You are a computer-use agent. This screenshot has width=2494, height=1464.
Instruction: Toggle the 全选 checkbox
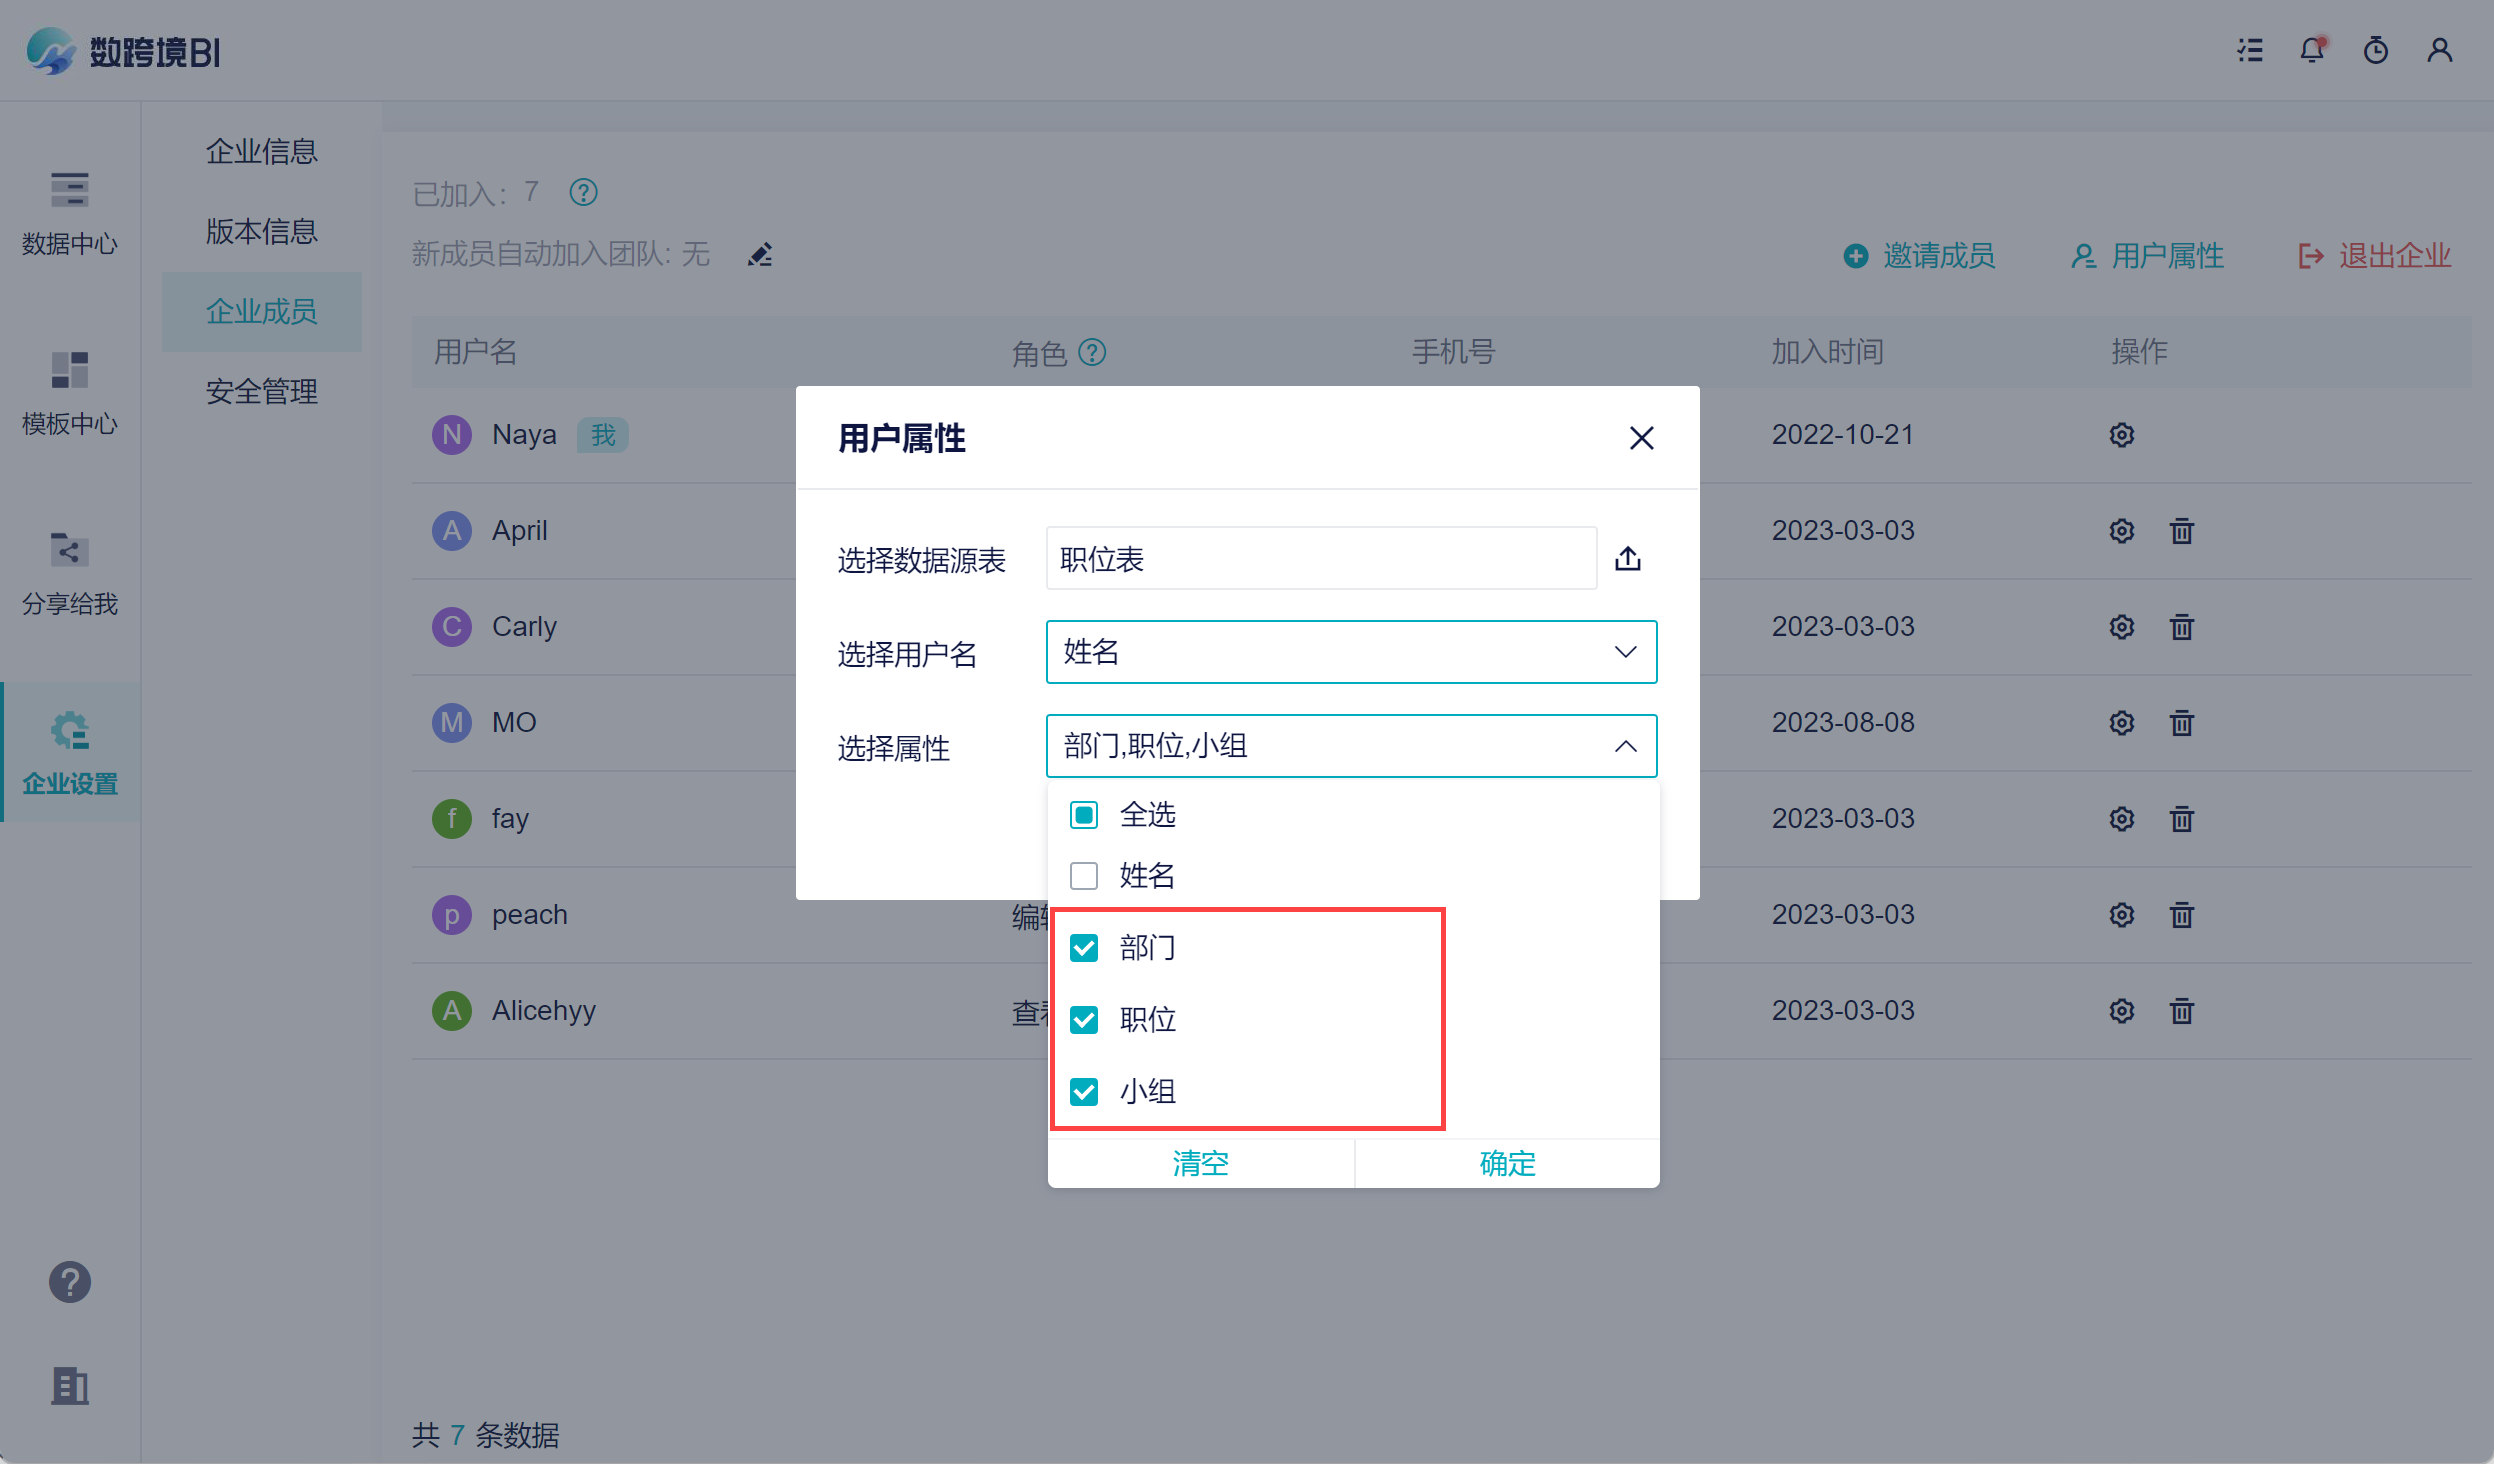click(1084, 815)
